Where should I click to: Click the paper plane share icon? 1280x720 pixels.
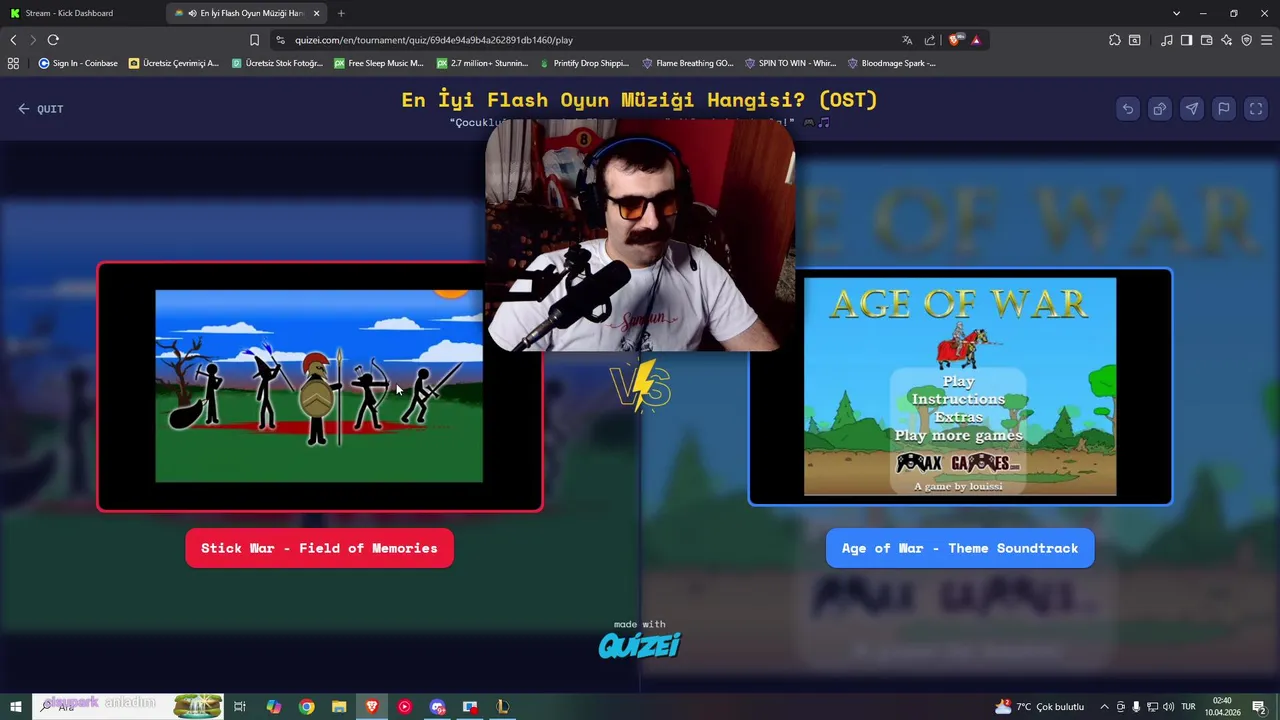coord(1191,109)
